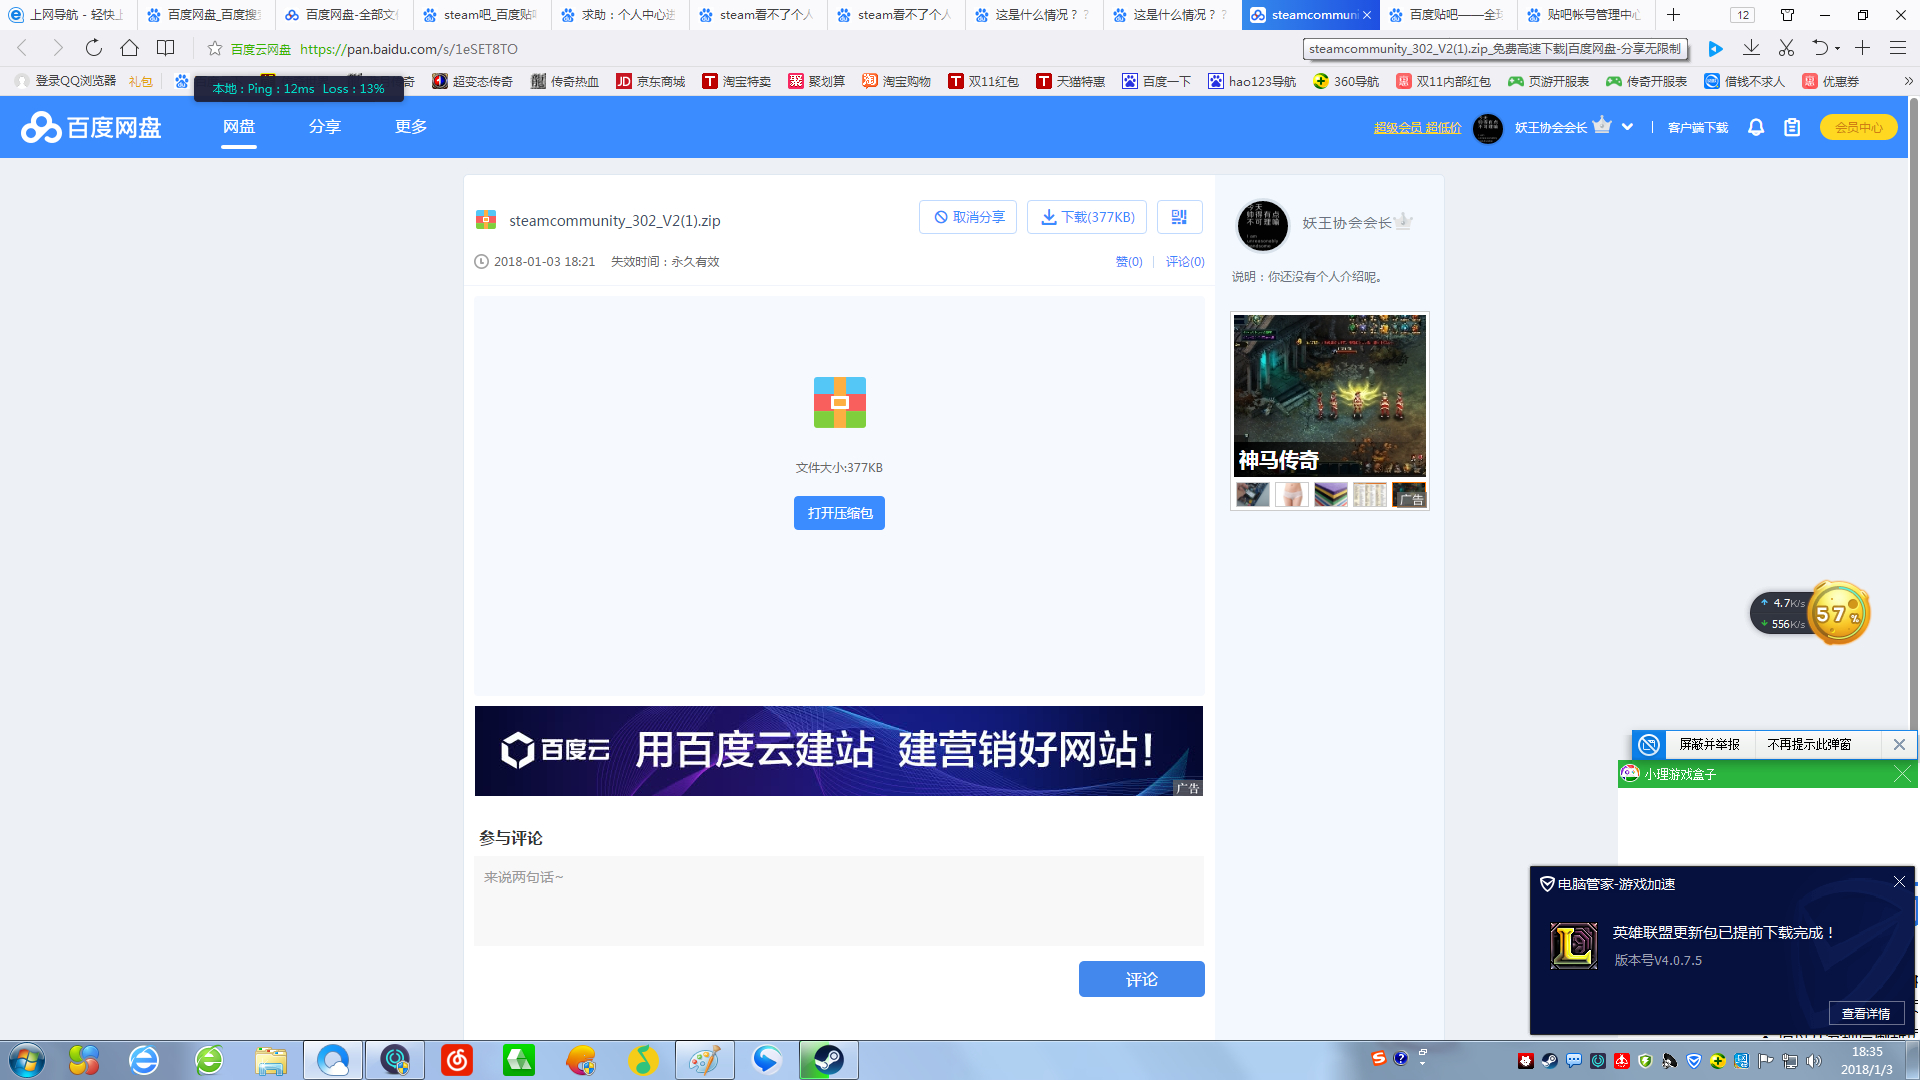The width and height of the screenshot is (1920, 1080).
Task: Start the scissors screenshot tool
Action: coord(1786,48)
